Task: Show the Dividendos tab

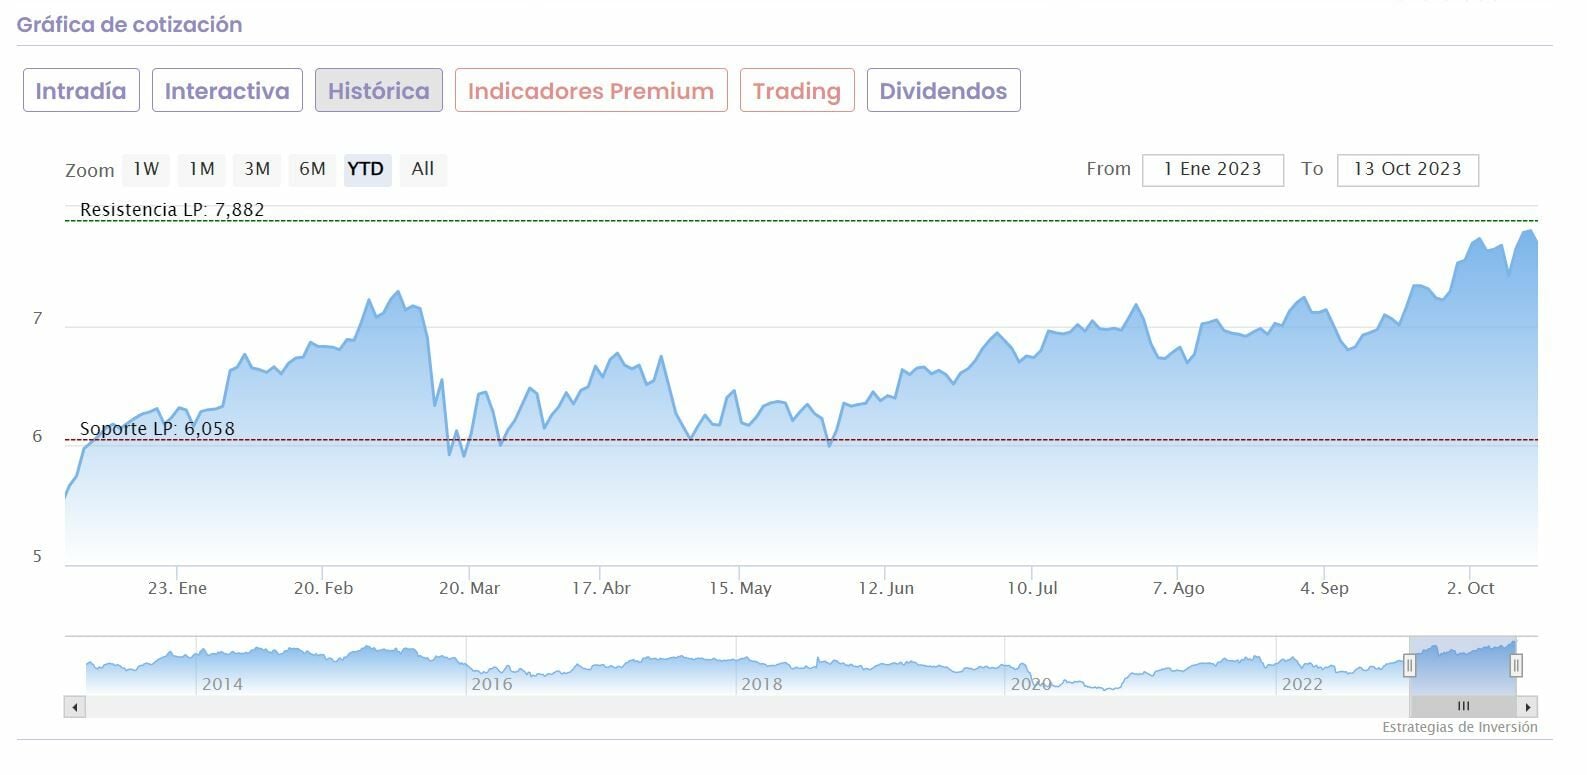Action: coord(943,91)
